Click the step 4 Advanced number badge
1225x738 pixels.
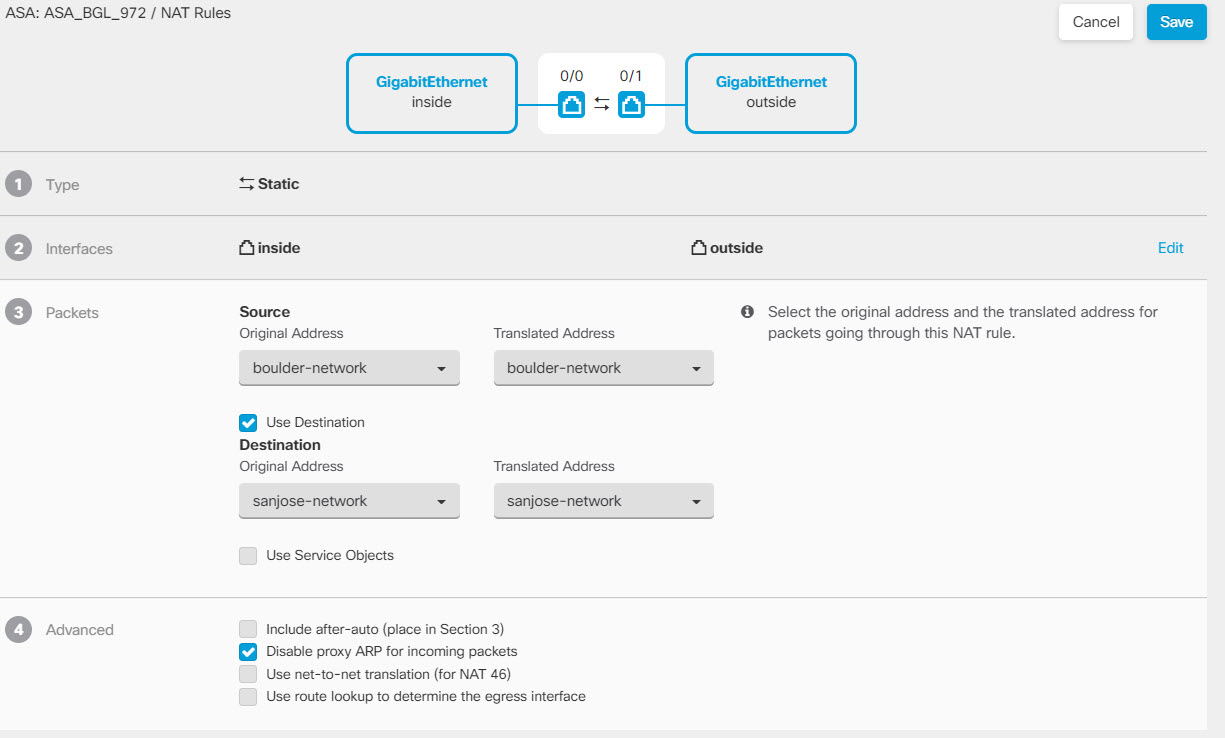click(x=17, y=629)
